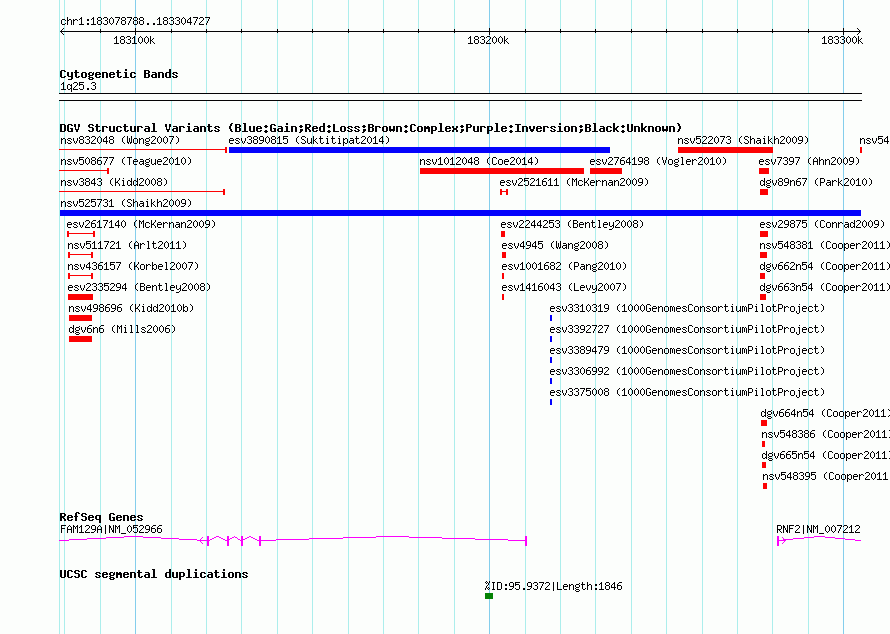
Task: Select nsv548381 (Cooper2011) label
Action: click(x=824, y=245)
